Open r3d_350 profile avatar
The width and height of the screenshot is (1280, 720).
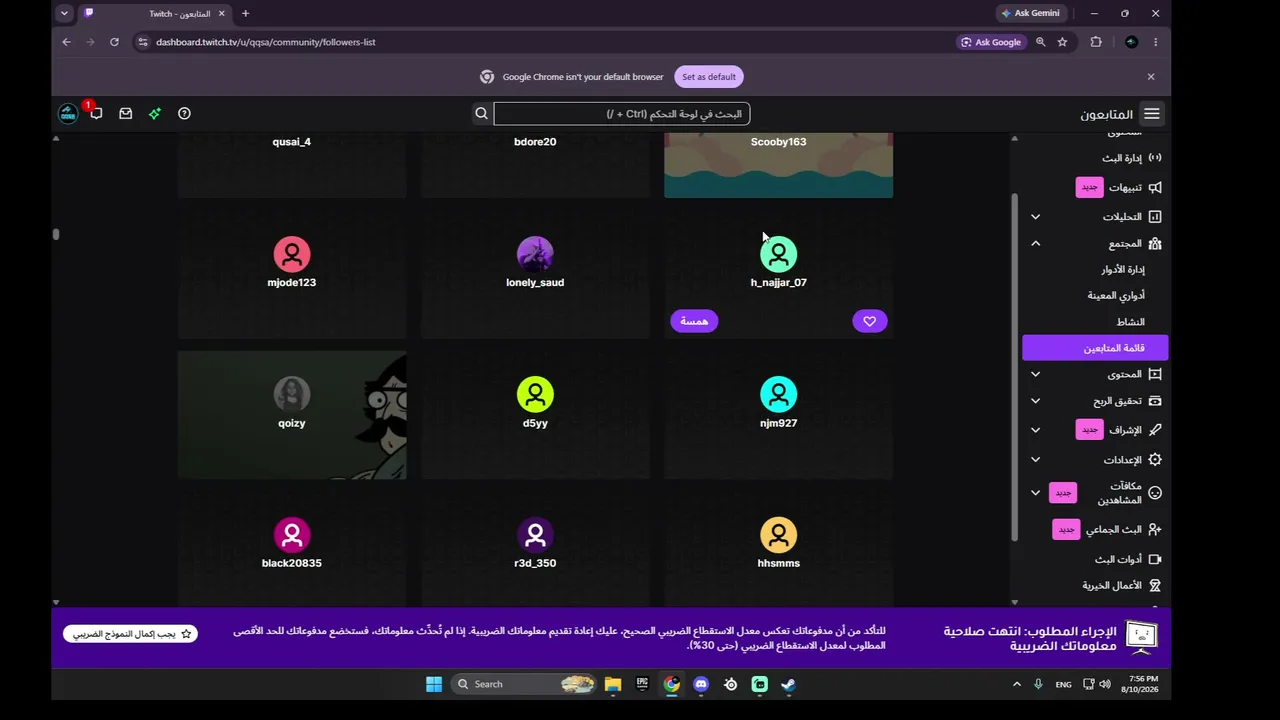click(535, 535)
